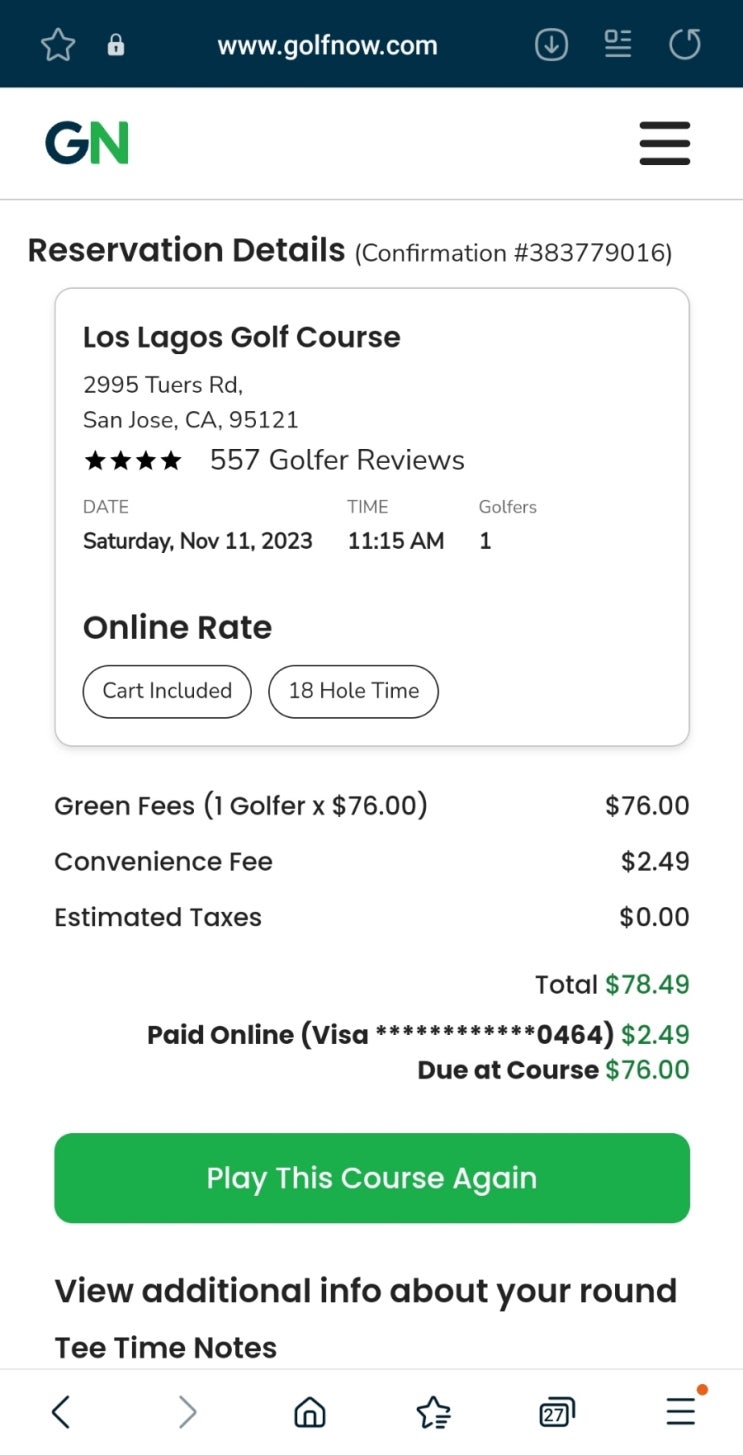Viewport: 743px width, 1455px height.
Task: Click the GN GolfNow logo
Action: click(x=87, y=143)
